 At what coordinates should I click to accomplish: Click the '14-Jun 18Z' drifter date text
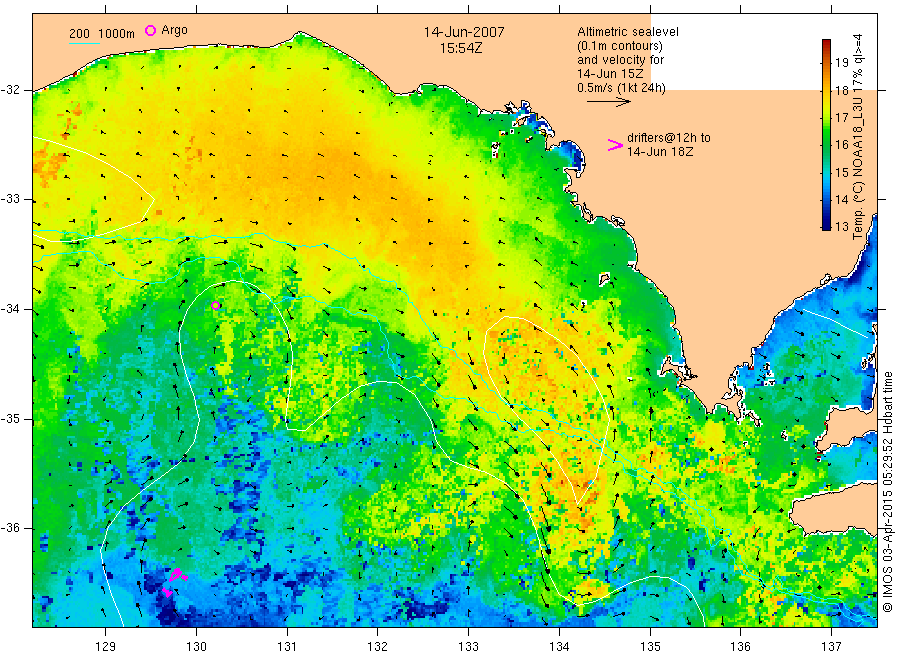pos(660,152)
